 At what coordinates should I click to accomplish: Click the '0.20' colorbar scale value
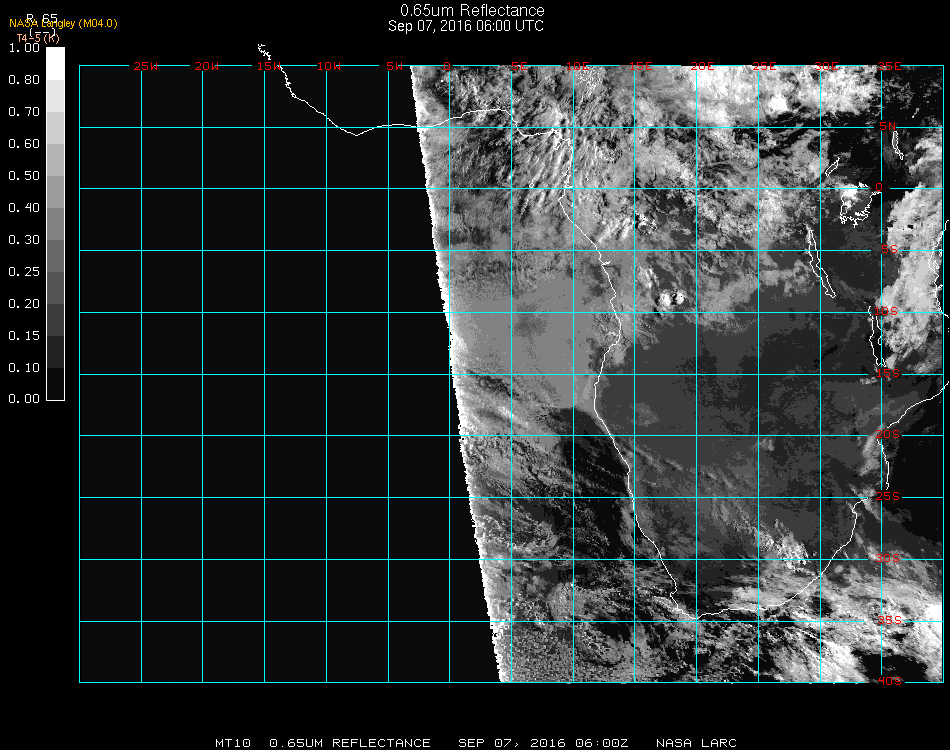coord(24,304)
